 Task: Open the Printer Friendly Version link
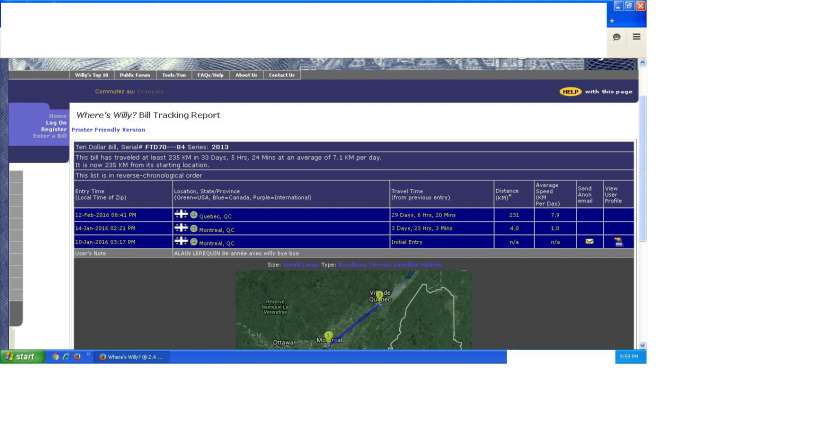[108, 129]
